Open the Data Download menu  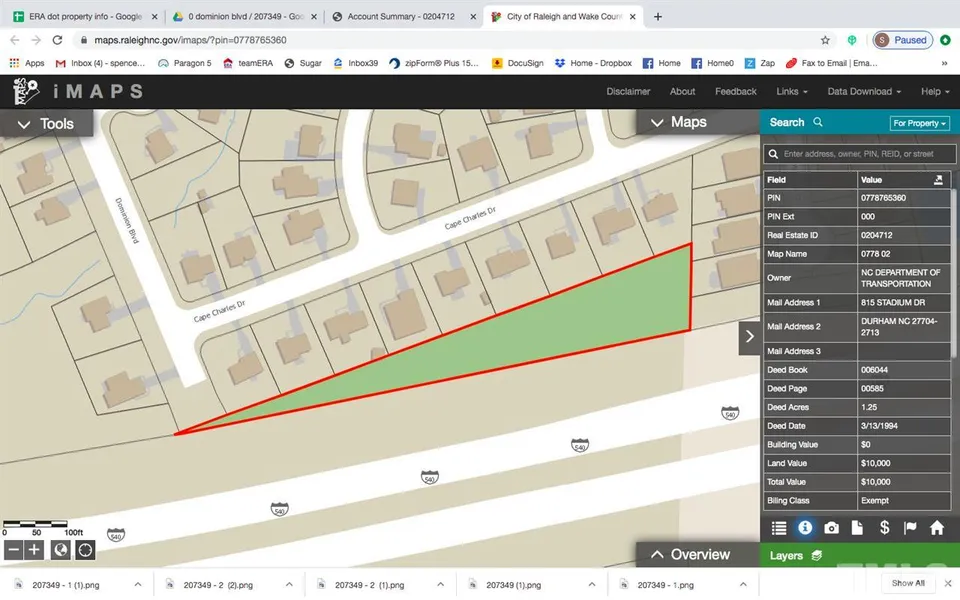(x=864, y=91)
